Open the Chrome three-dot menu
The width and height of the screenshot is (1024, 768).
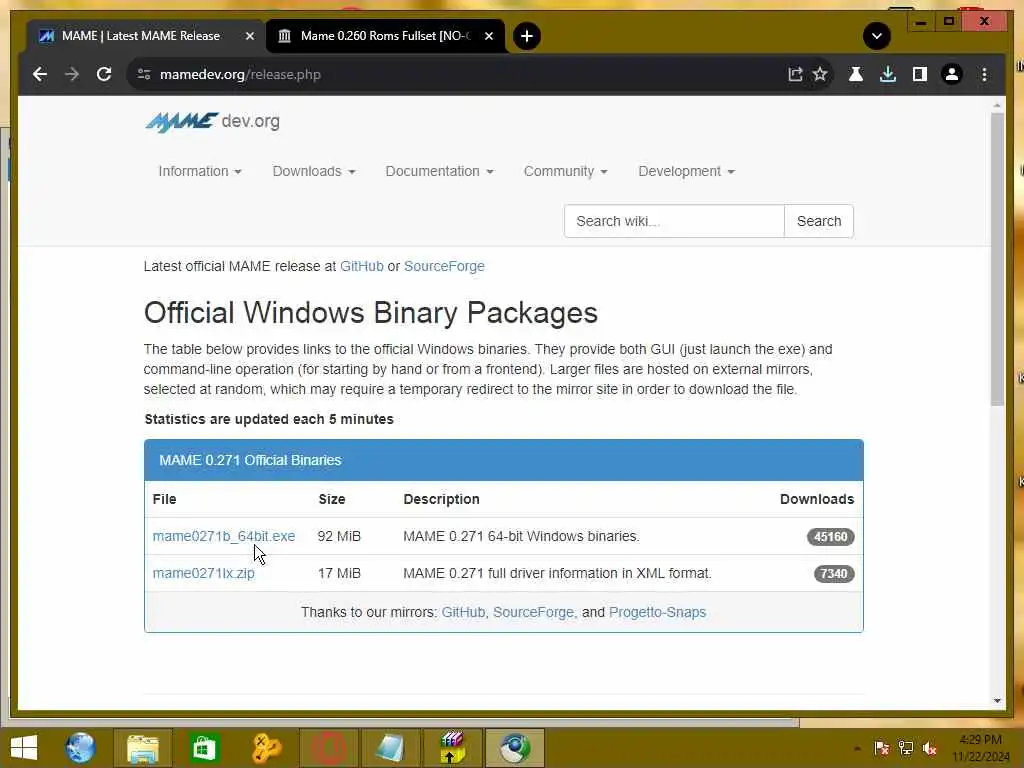pos(984,74)
